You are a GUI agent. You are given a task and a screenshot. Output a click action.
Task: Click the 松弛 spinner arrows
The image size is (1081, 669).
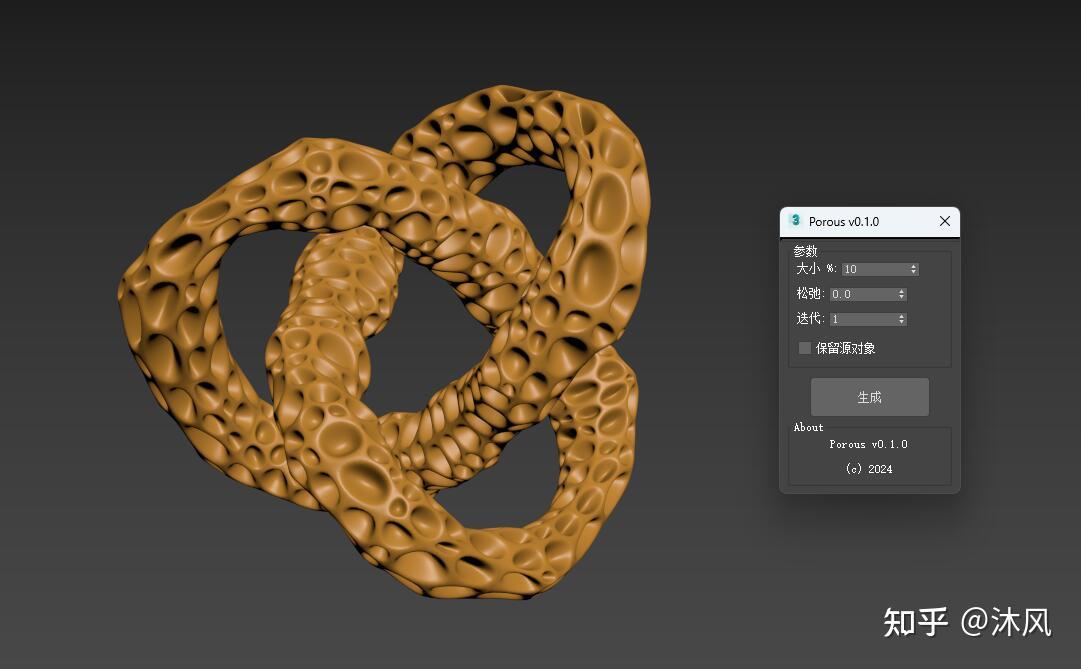[x=901, y=294]
